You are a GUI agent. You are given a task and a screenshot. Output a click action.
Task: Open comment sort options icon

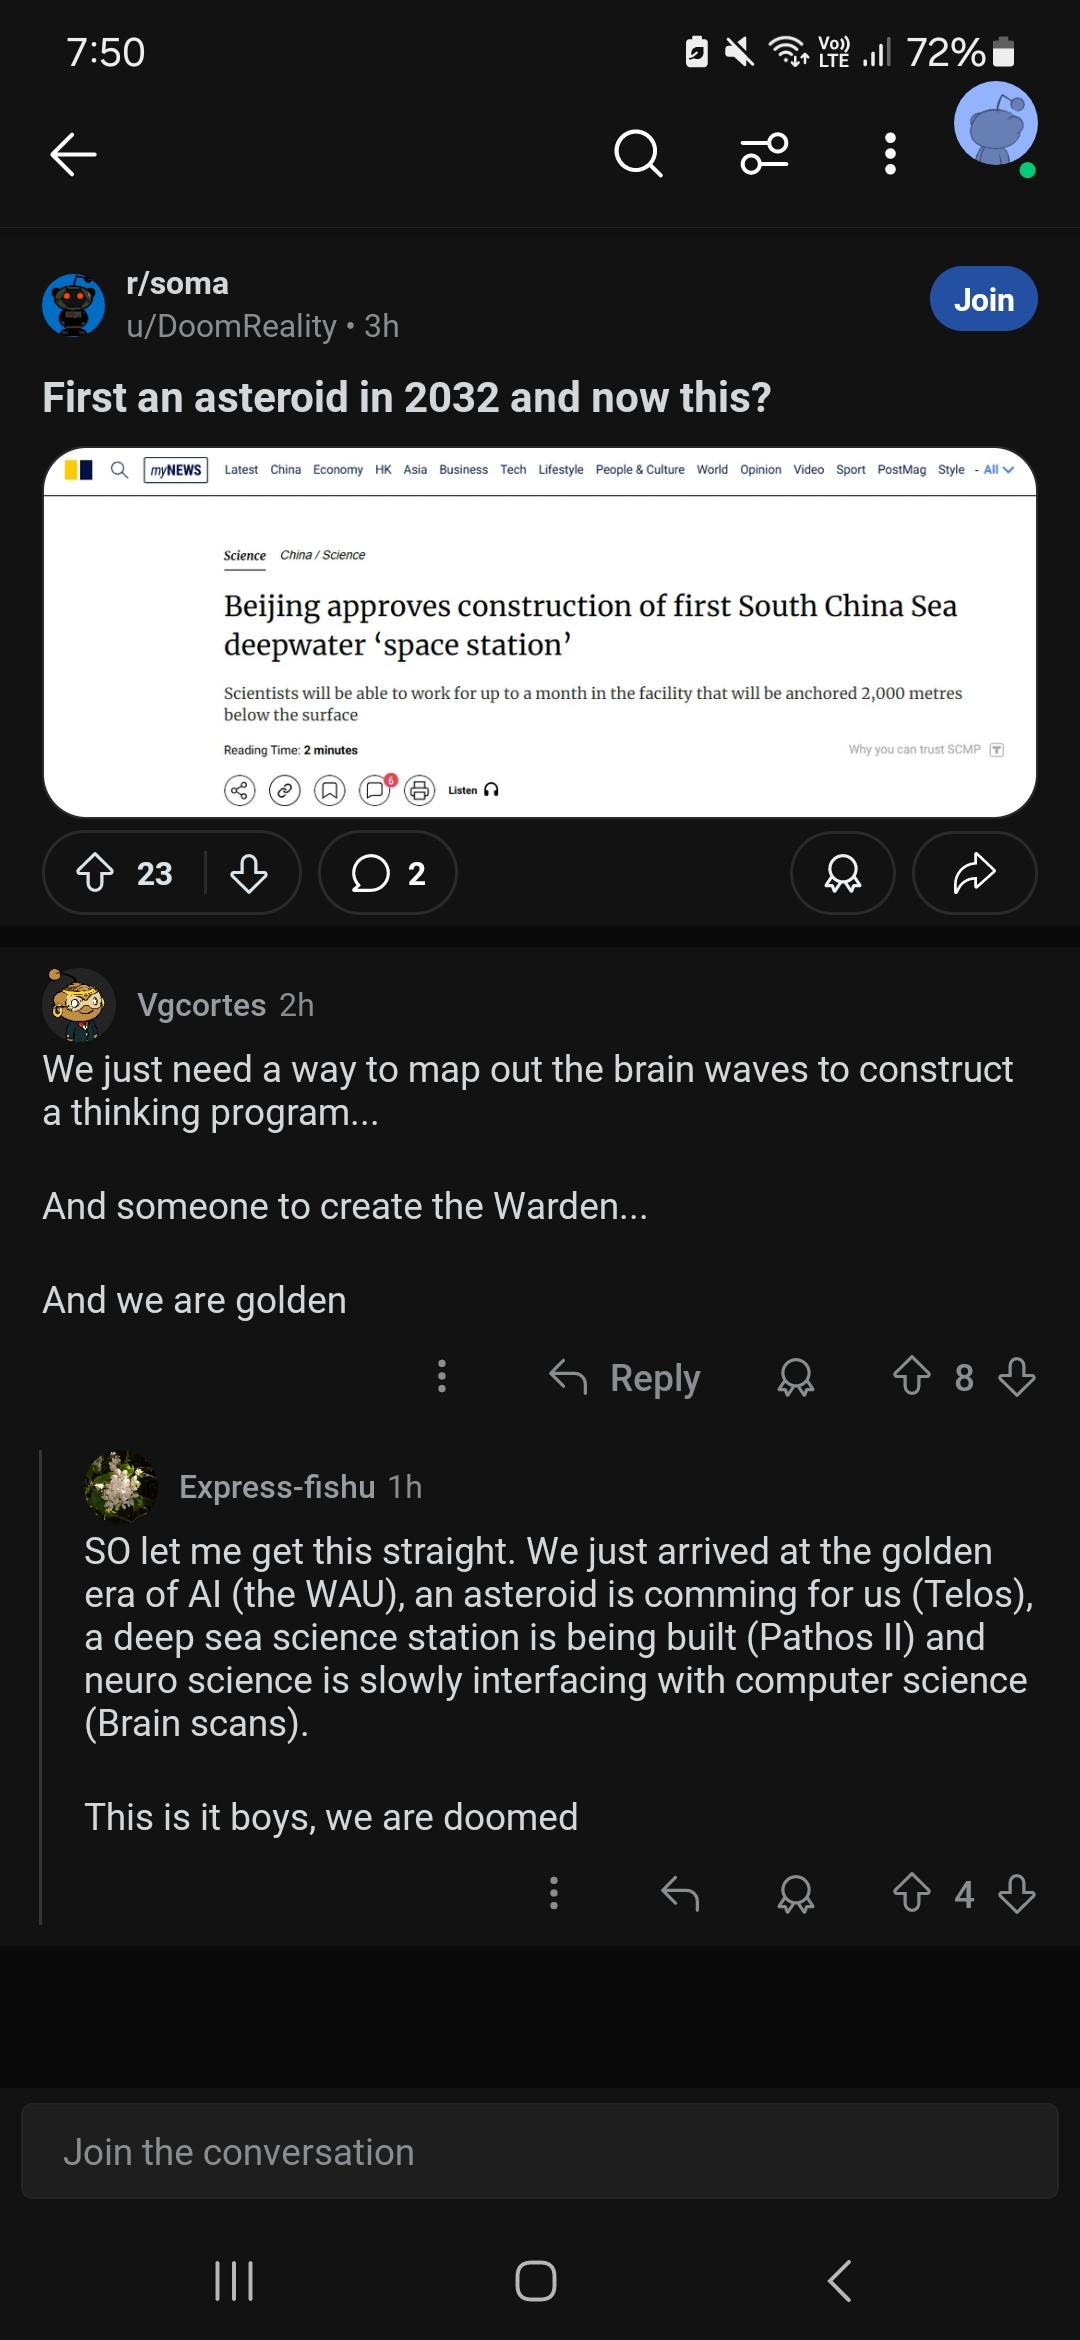(765, 154)
